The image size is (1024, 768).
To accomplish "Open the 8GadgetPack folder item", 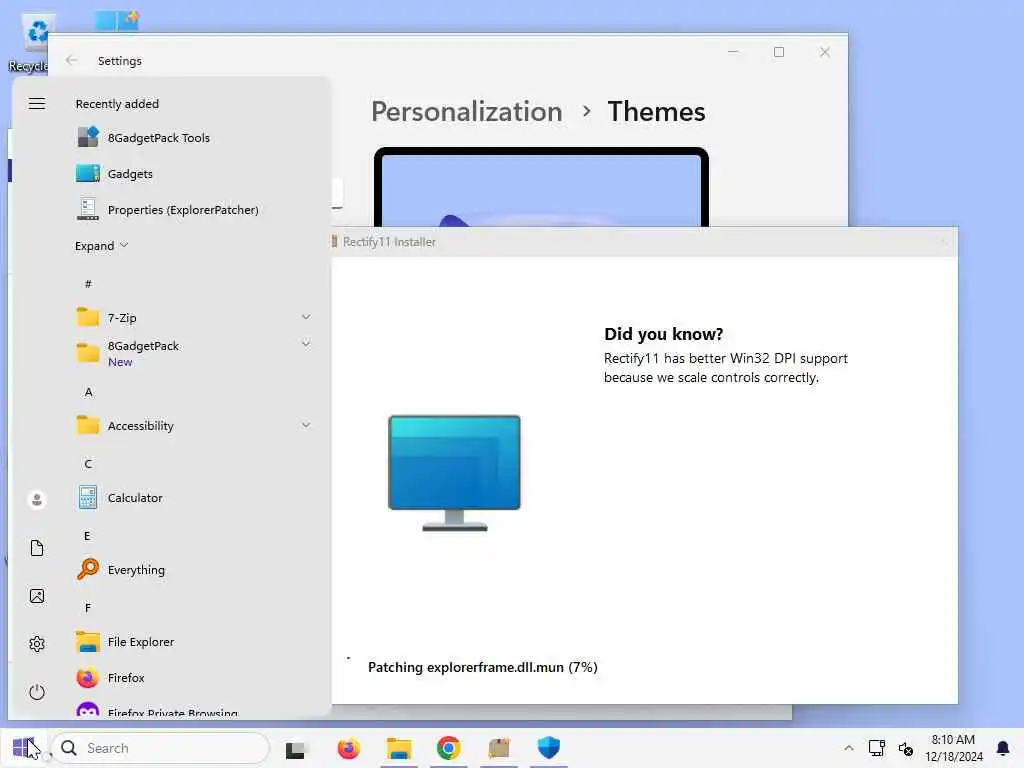I will pyautogui.click(x=195, y=353).
